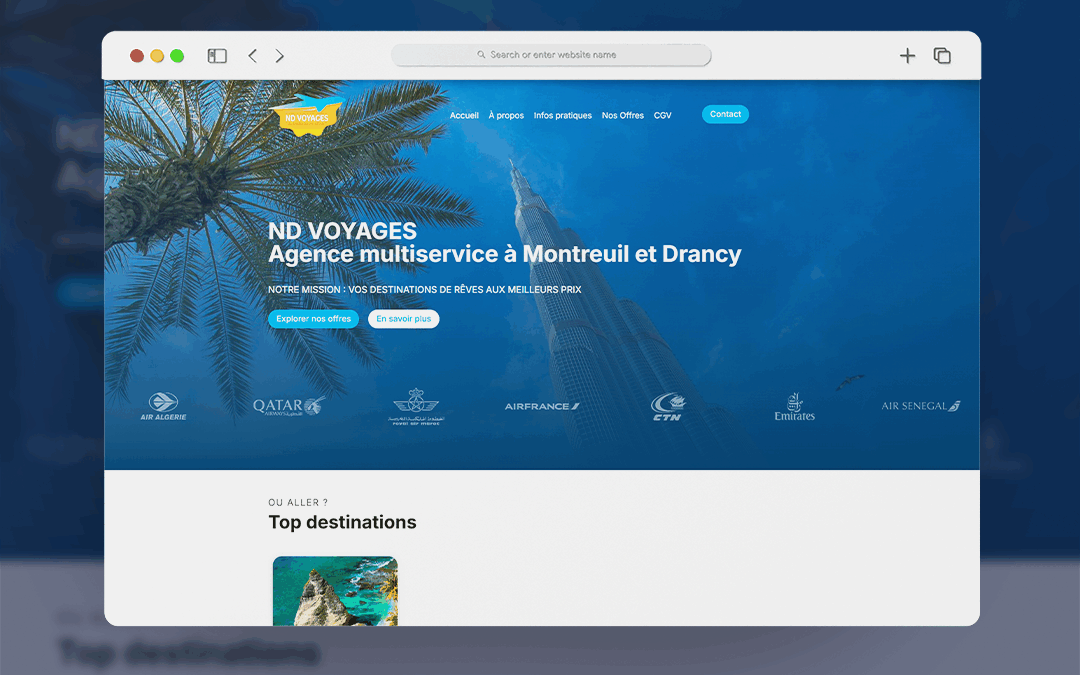Show tab overview icon
This screenshot has width=1080, height=675.
tap(942, 56)
